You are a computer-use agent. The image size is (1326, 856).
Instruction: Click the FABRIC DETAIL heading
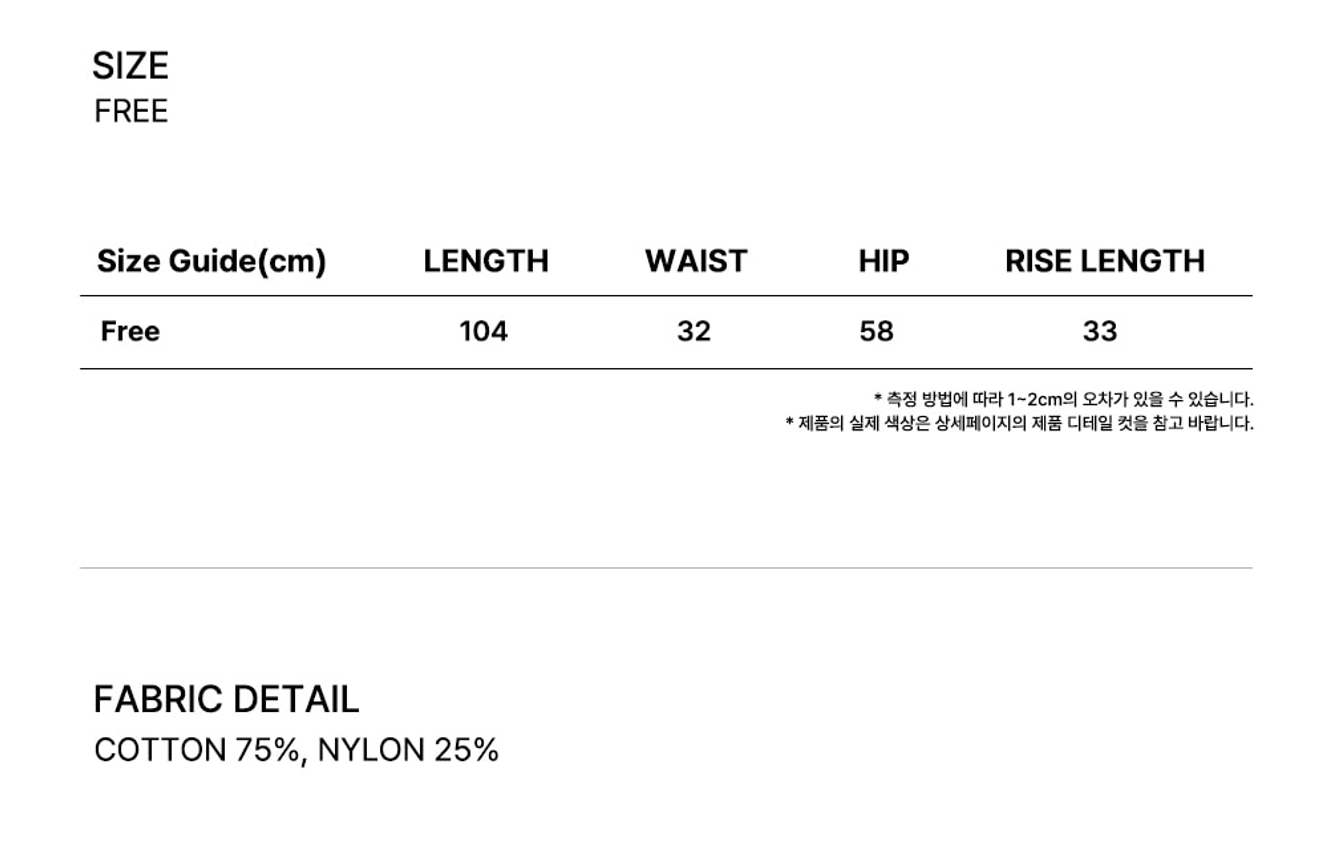pyautogui.click(x=226, y=699)
